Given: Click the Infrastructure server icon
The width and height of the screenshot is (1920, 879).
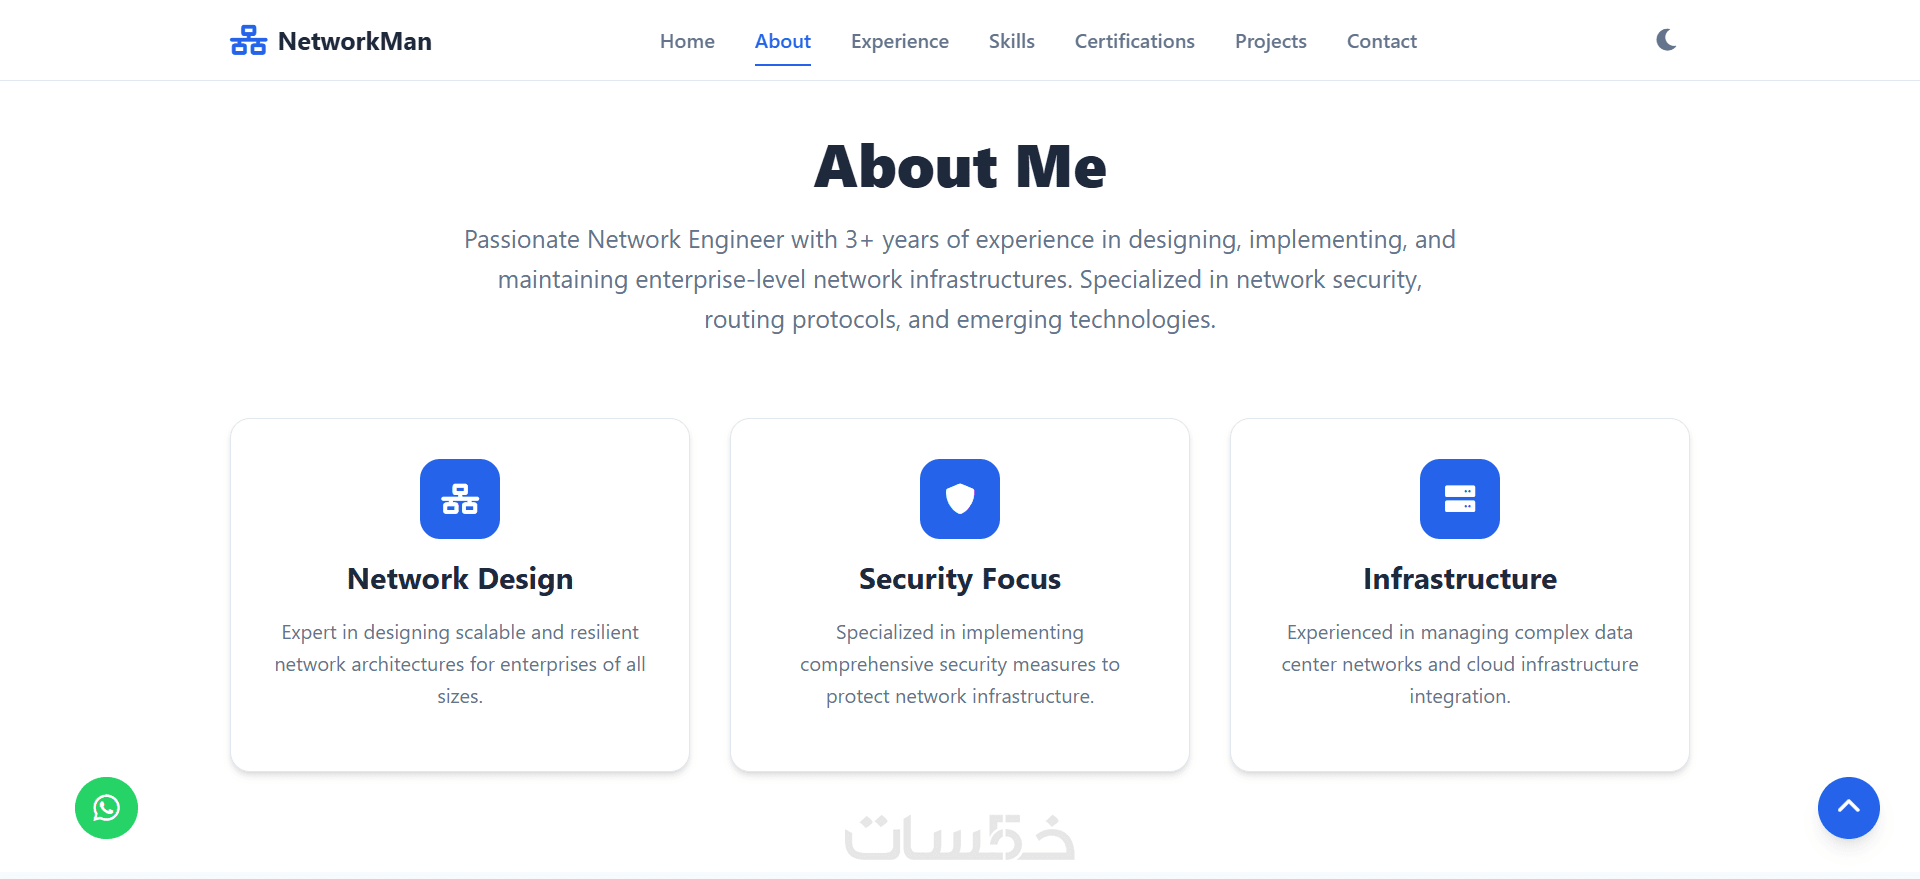Looking at the screenshot, I should [x=1460, y=499].
